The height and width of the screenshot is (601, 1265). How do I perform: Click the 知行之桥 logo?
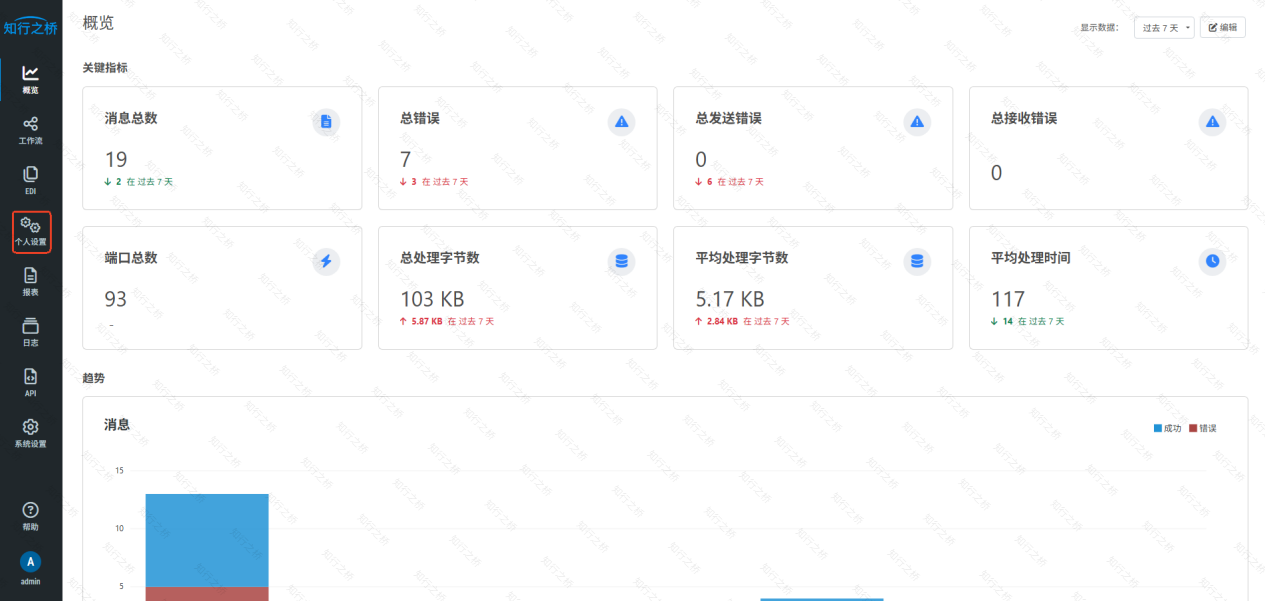(x=31, y=28)
